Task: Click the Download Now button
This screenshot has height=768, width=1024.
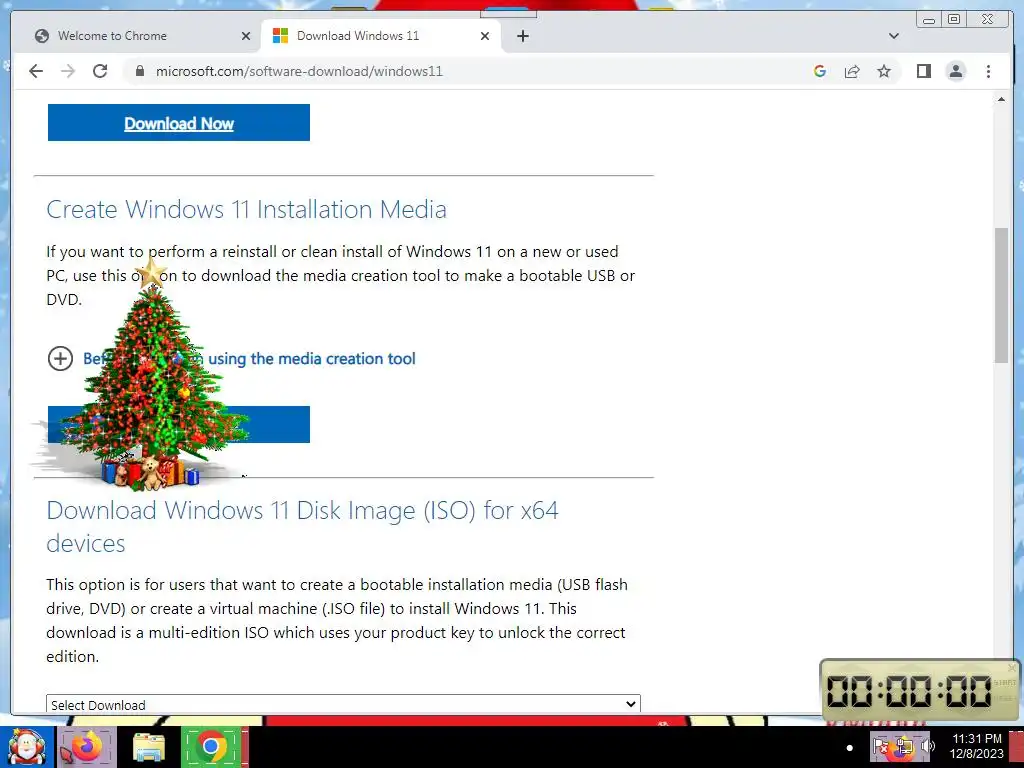Action: (178, 123)
